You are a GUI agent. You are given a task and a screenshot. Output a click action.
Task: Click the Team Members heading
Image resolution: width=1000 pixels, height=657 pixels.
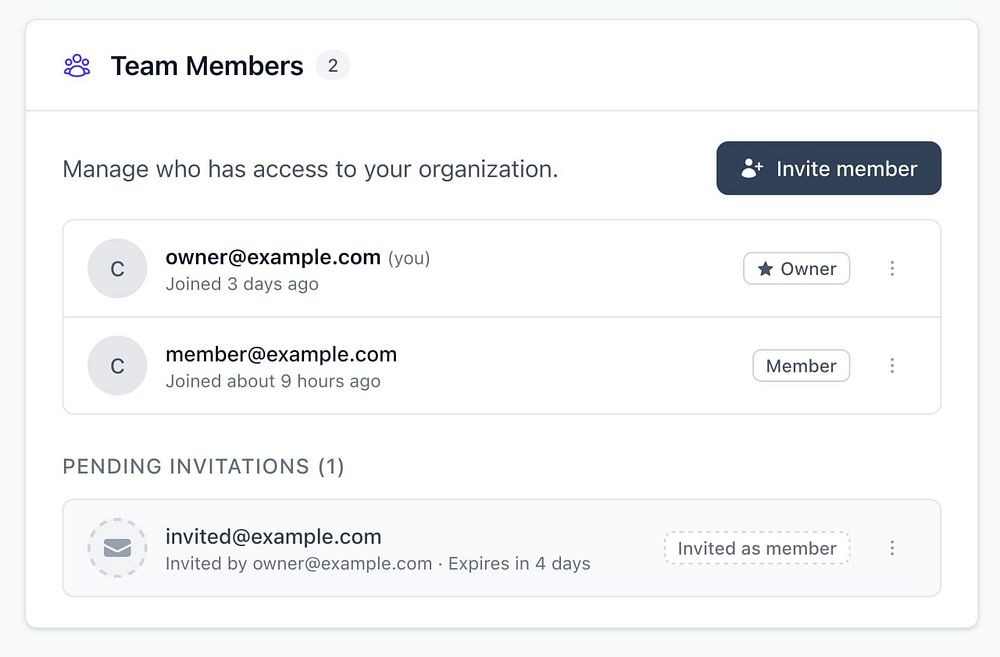click(x=207, y=67)
